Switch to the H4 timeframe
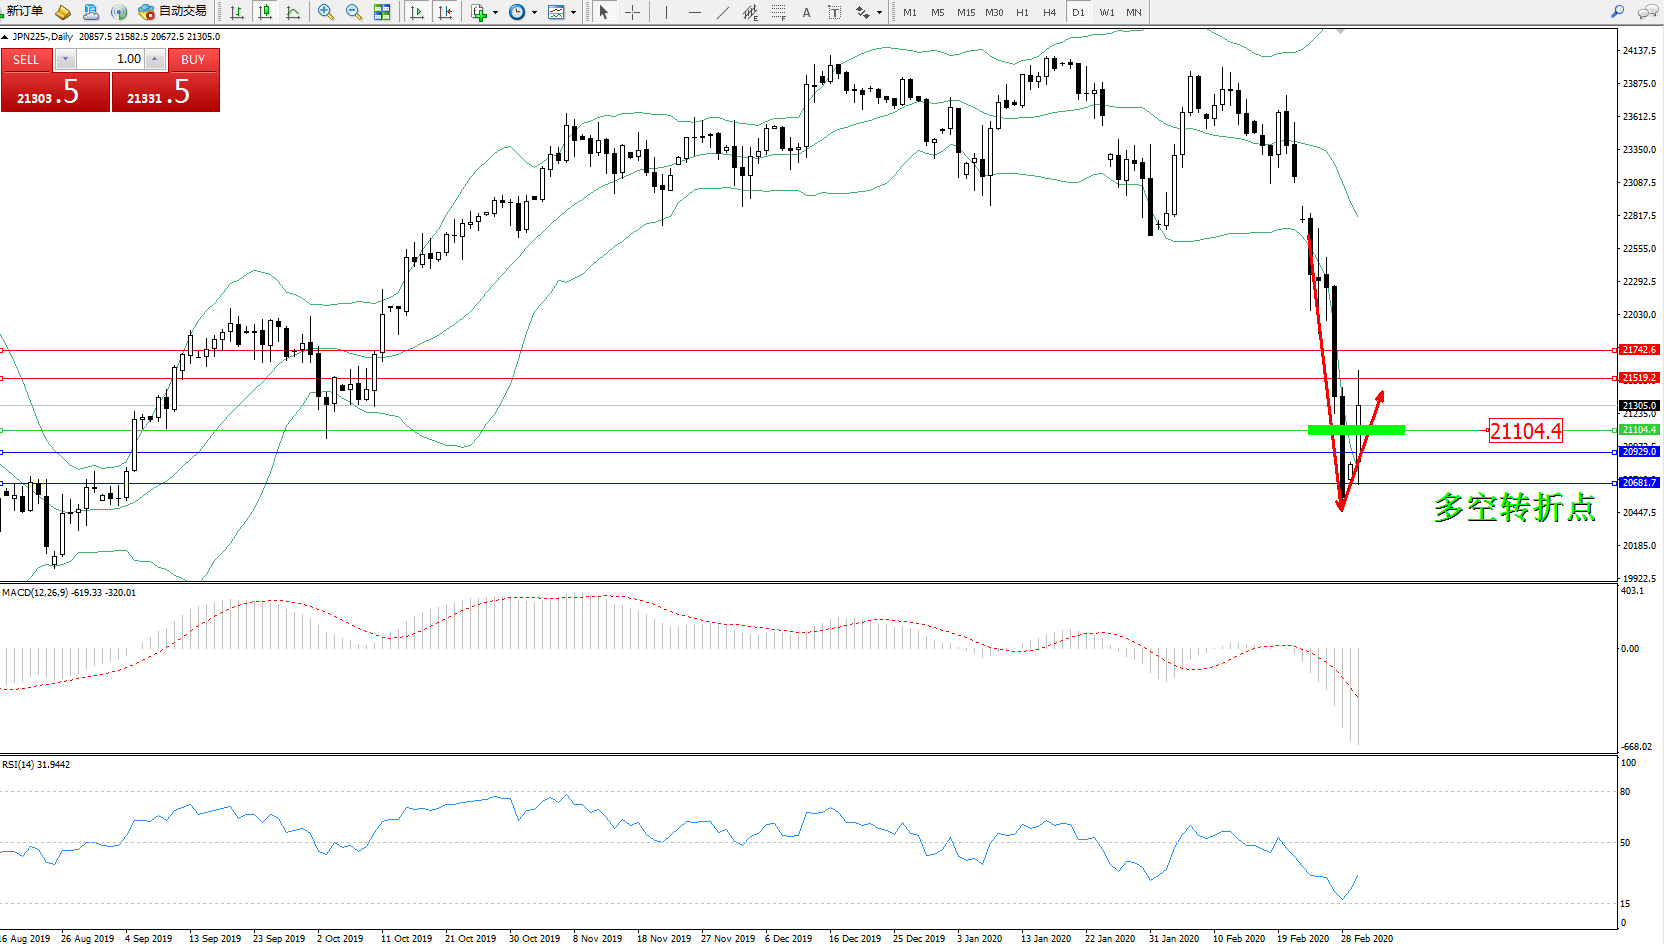 tap(1049, 12)
